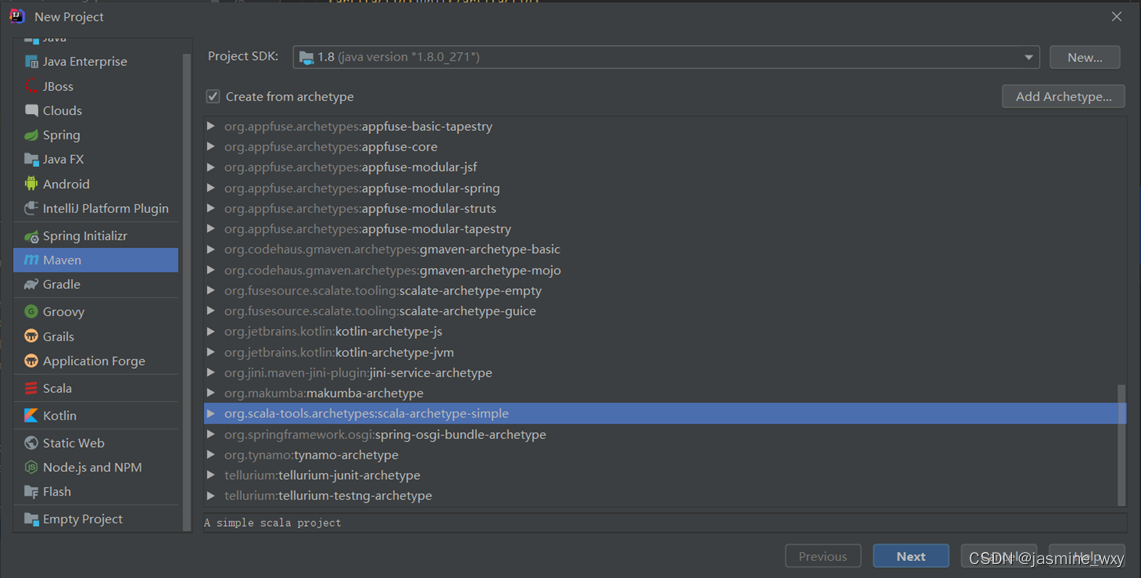This screenshot has width=1141, height=578.
Task: Click the Clouds icon
Action: pyautogui.click(x=31, y=111)
